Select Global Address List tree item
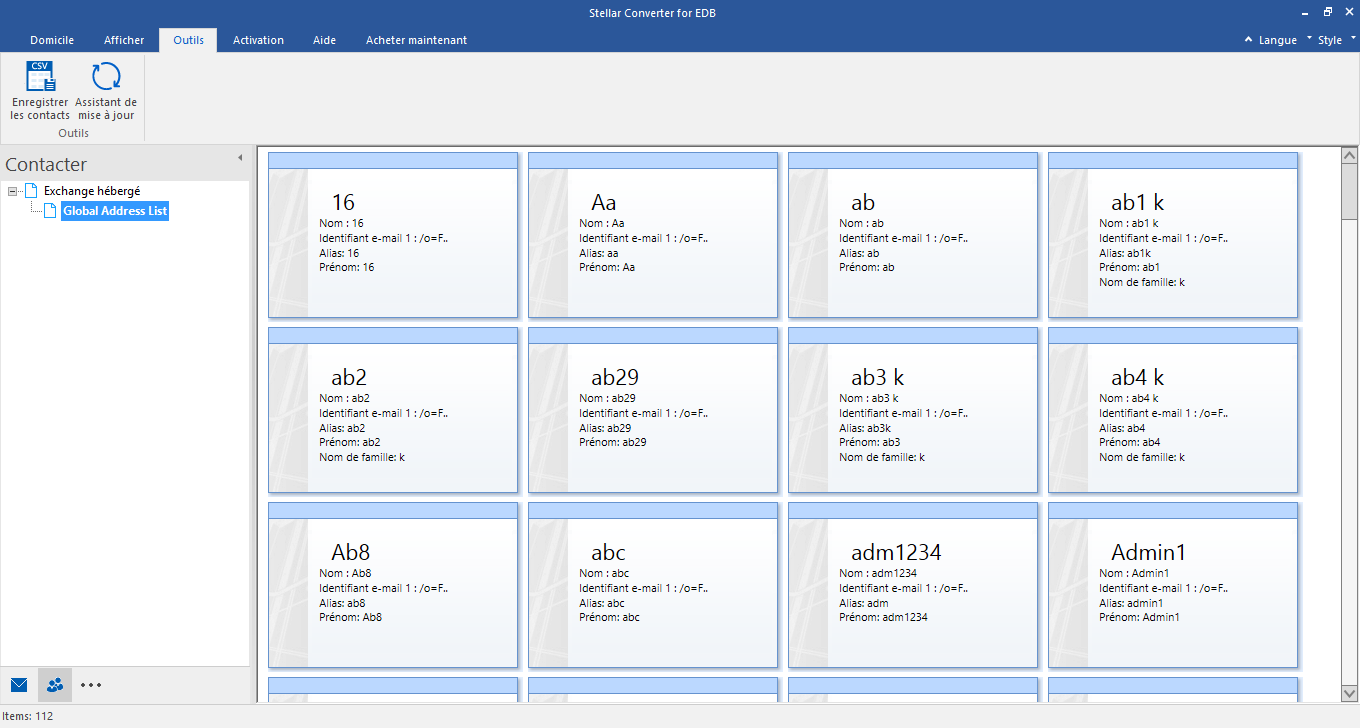This screenshot has width=1360, height=728. (115, 211)
